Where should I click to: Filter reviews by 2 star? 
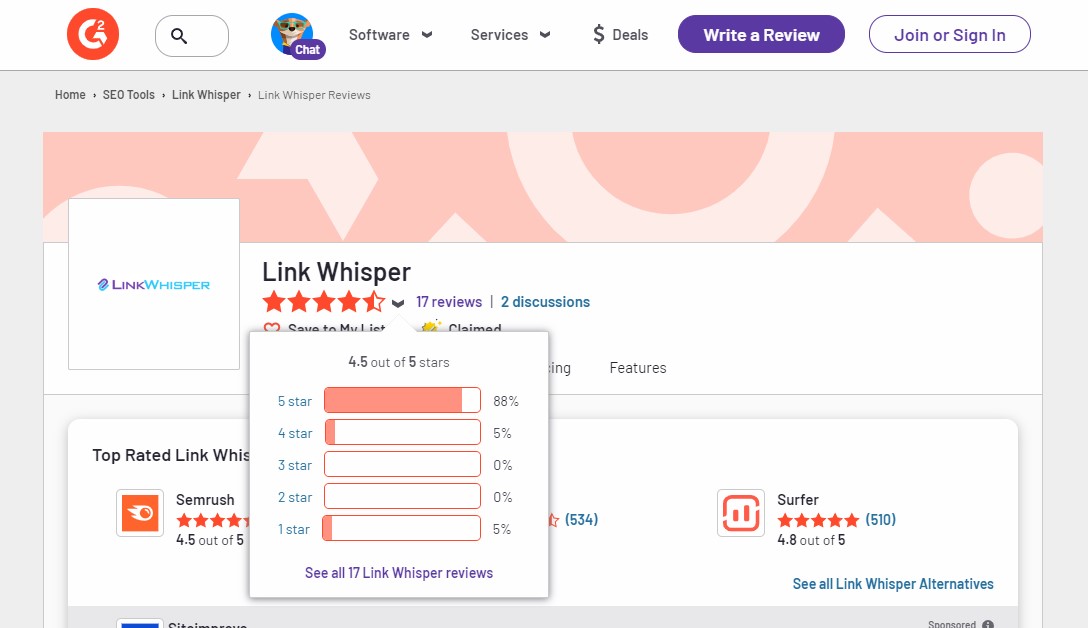point(295,497)
